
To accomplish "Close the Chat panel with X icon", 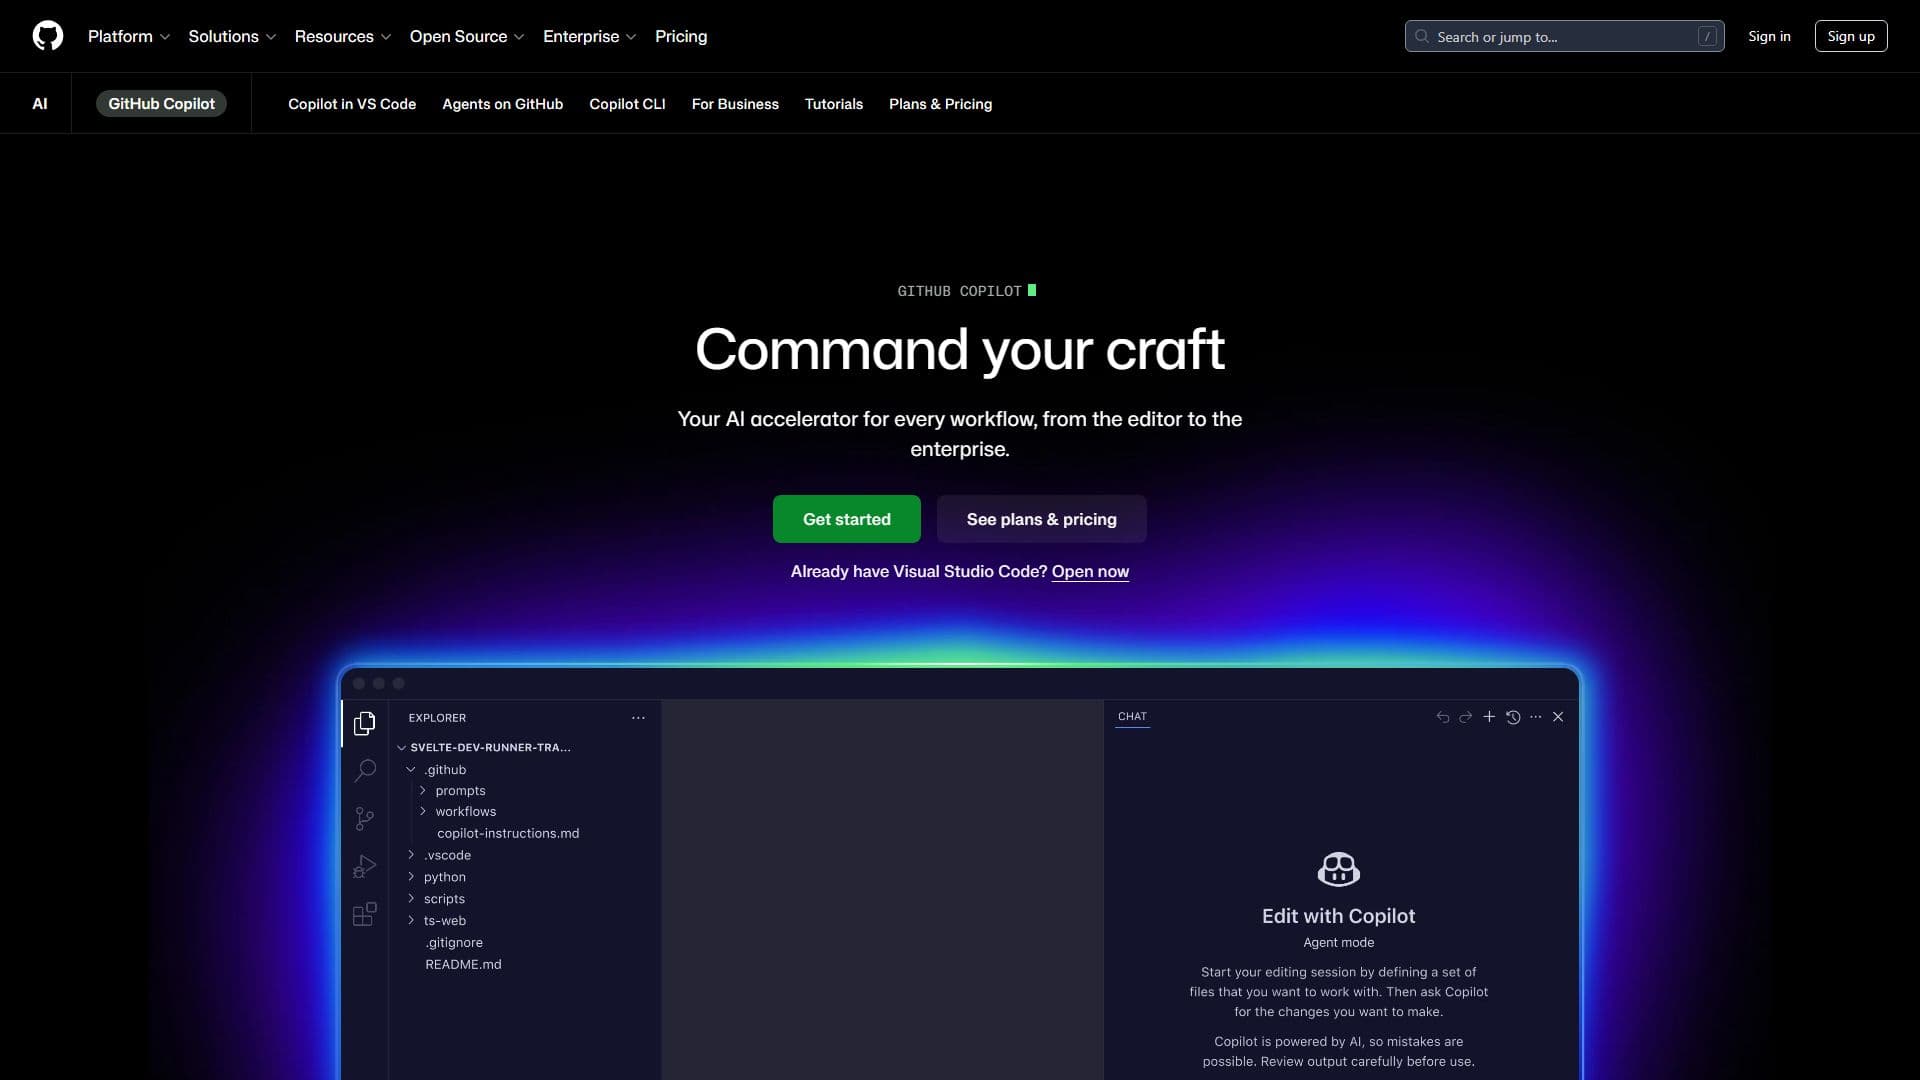I will [x=1558, y=717].
